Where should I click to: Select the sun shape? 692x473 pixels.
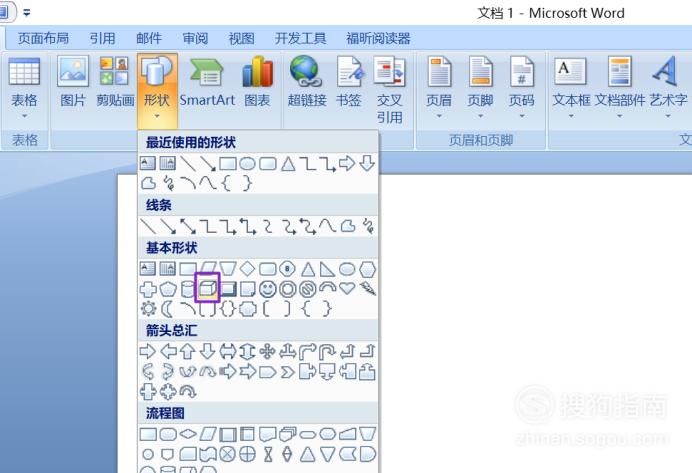[148, 308]
